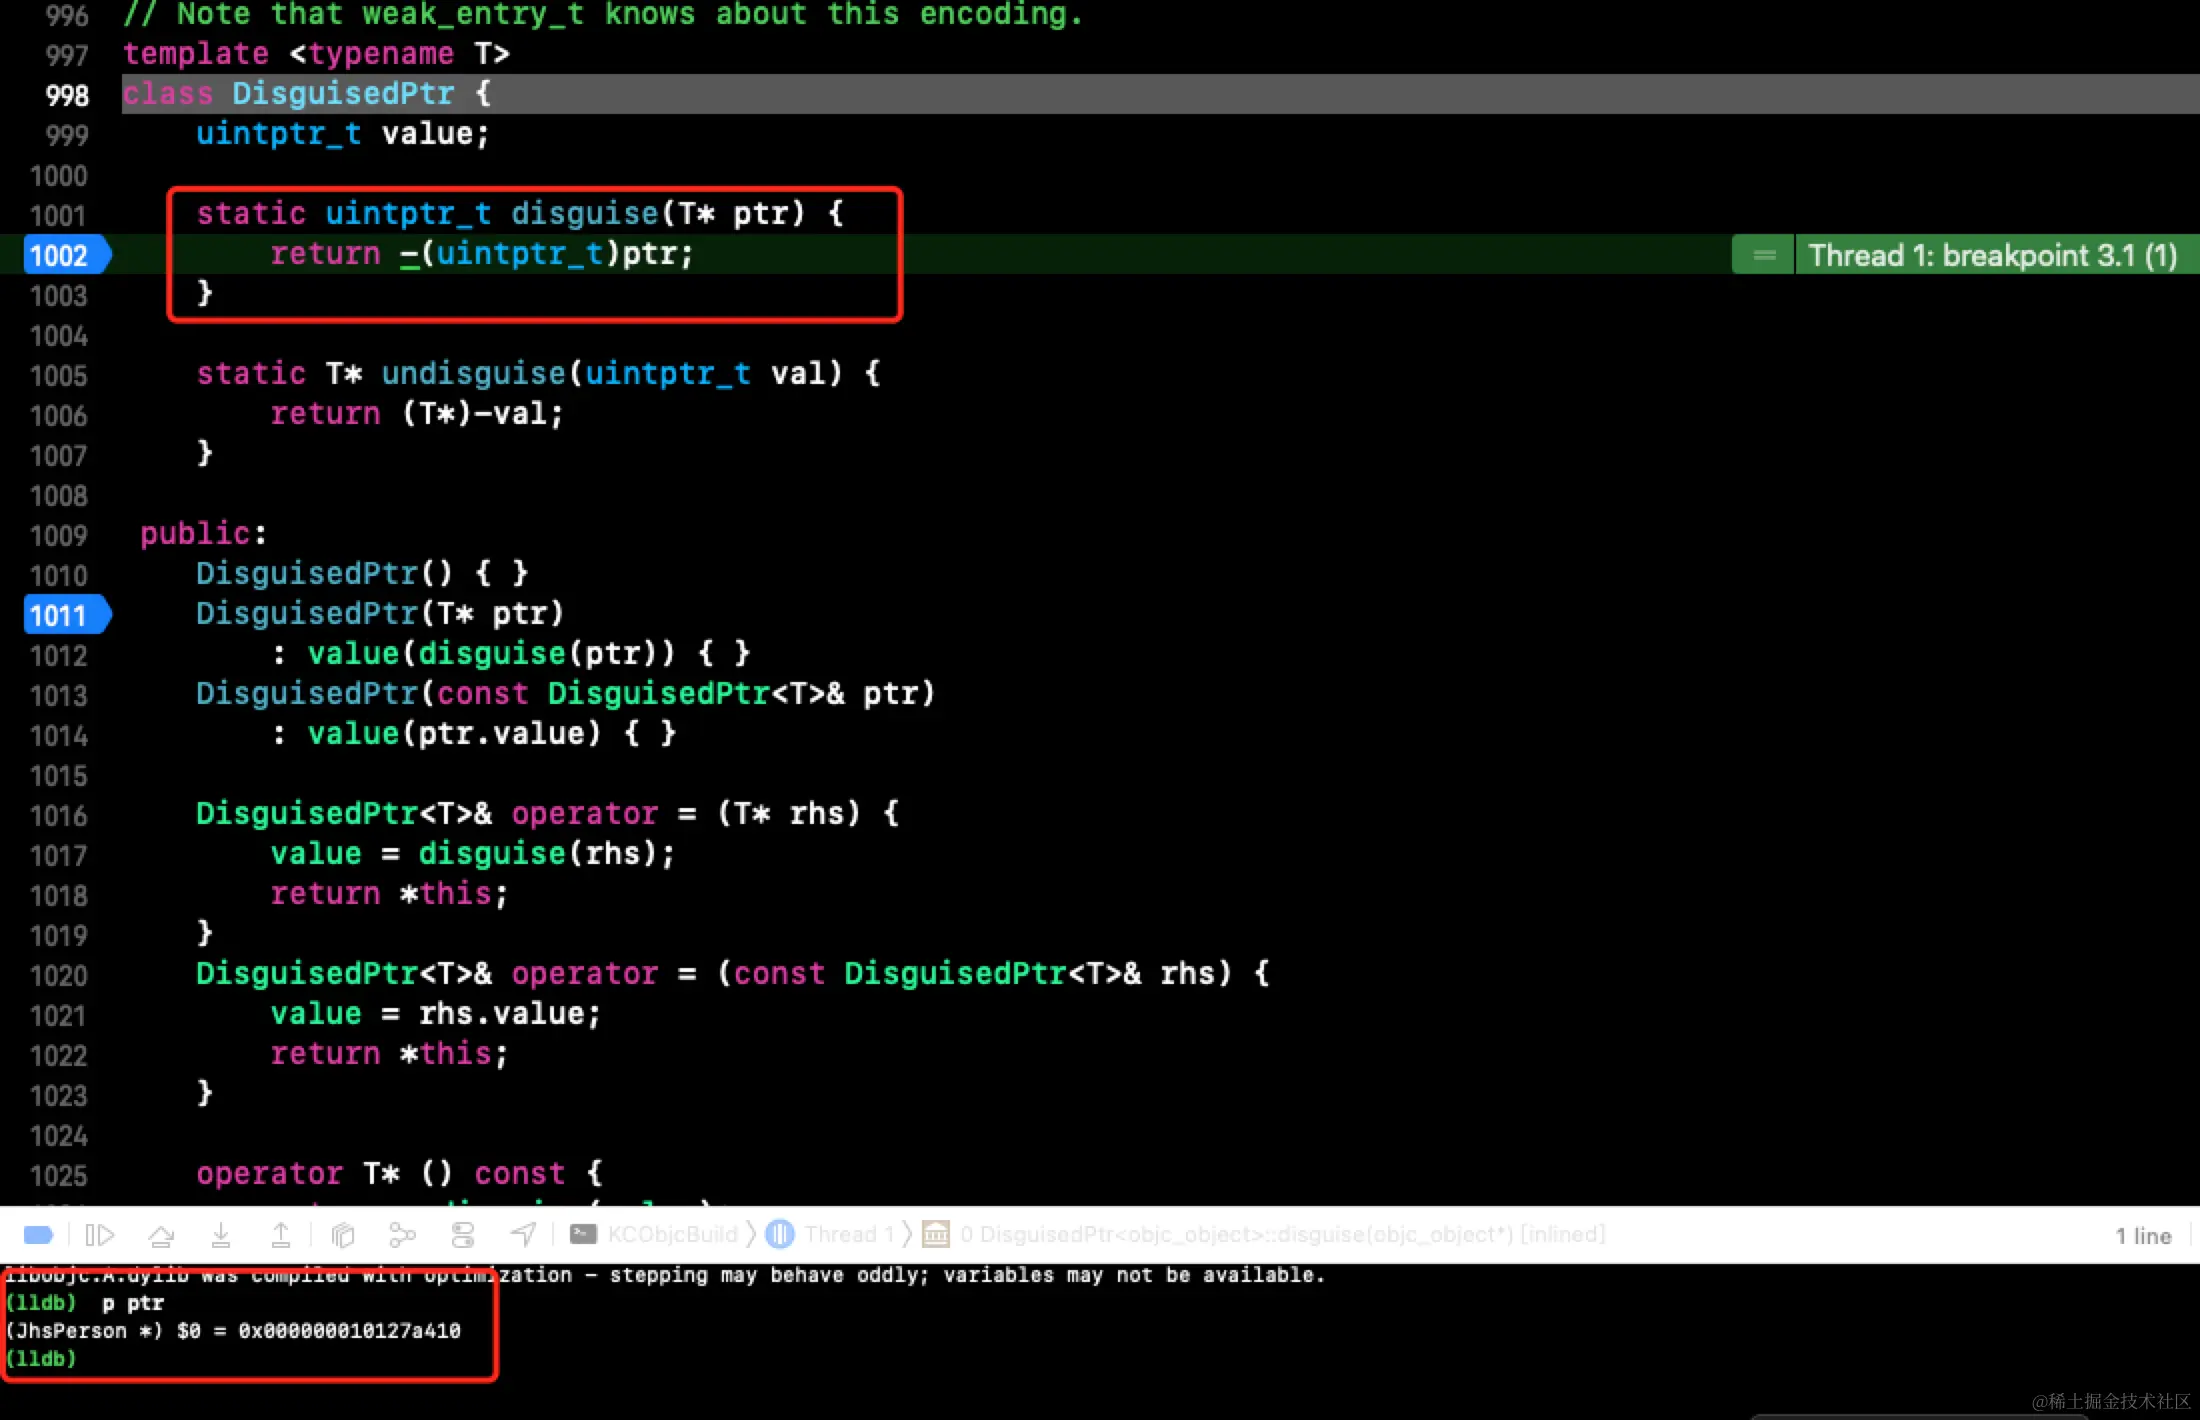Toggle the breakpoint activation button in debug bar
Viewport: 2200px width, 1420px height.
pos(38,1235)
